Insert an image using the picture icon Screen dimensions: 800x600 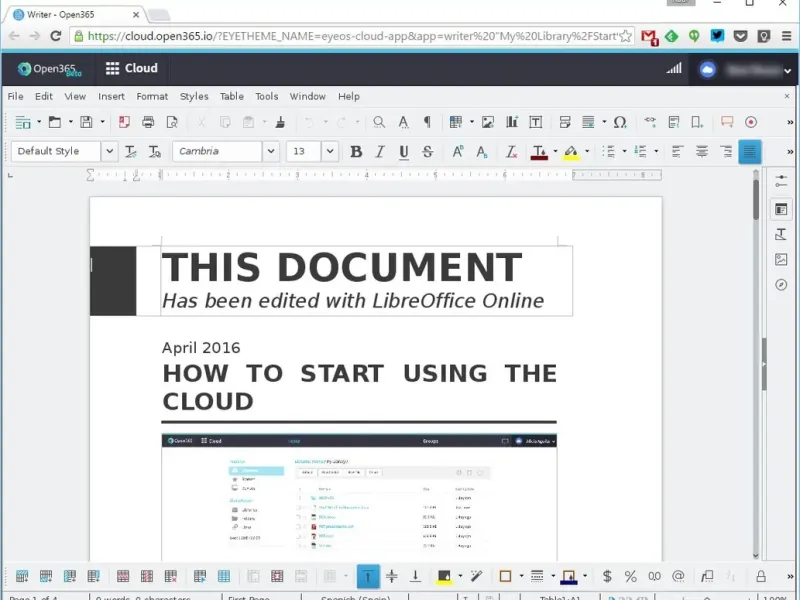[x=488, y=122]
